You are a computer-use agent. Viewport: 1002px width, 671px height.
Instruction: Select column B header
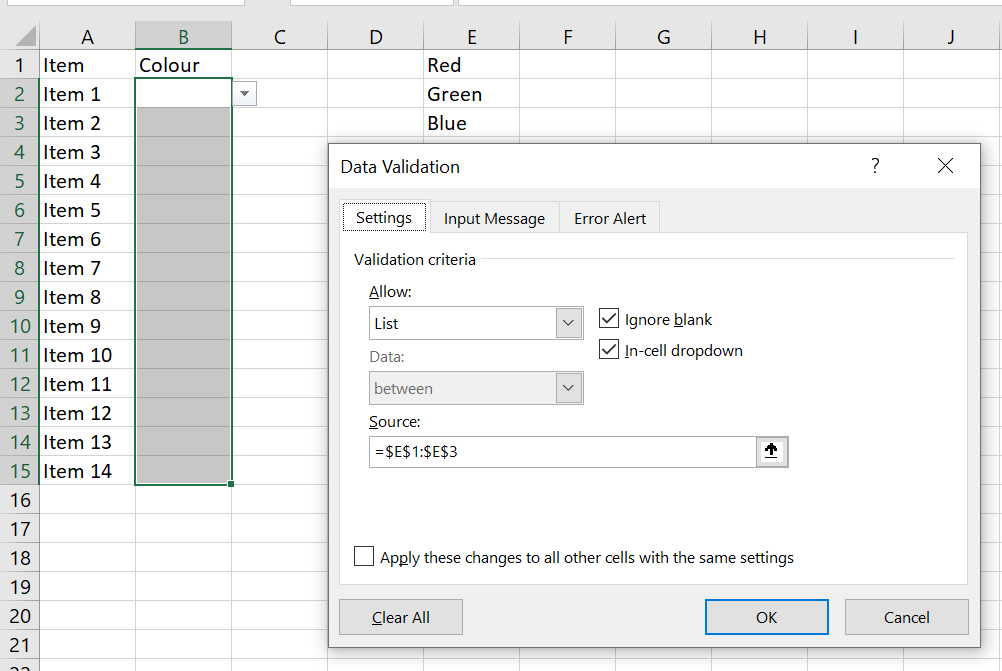[184, 37]
